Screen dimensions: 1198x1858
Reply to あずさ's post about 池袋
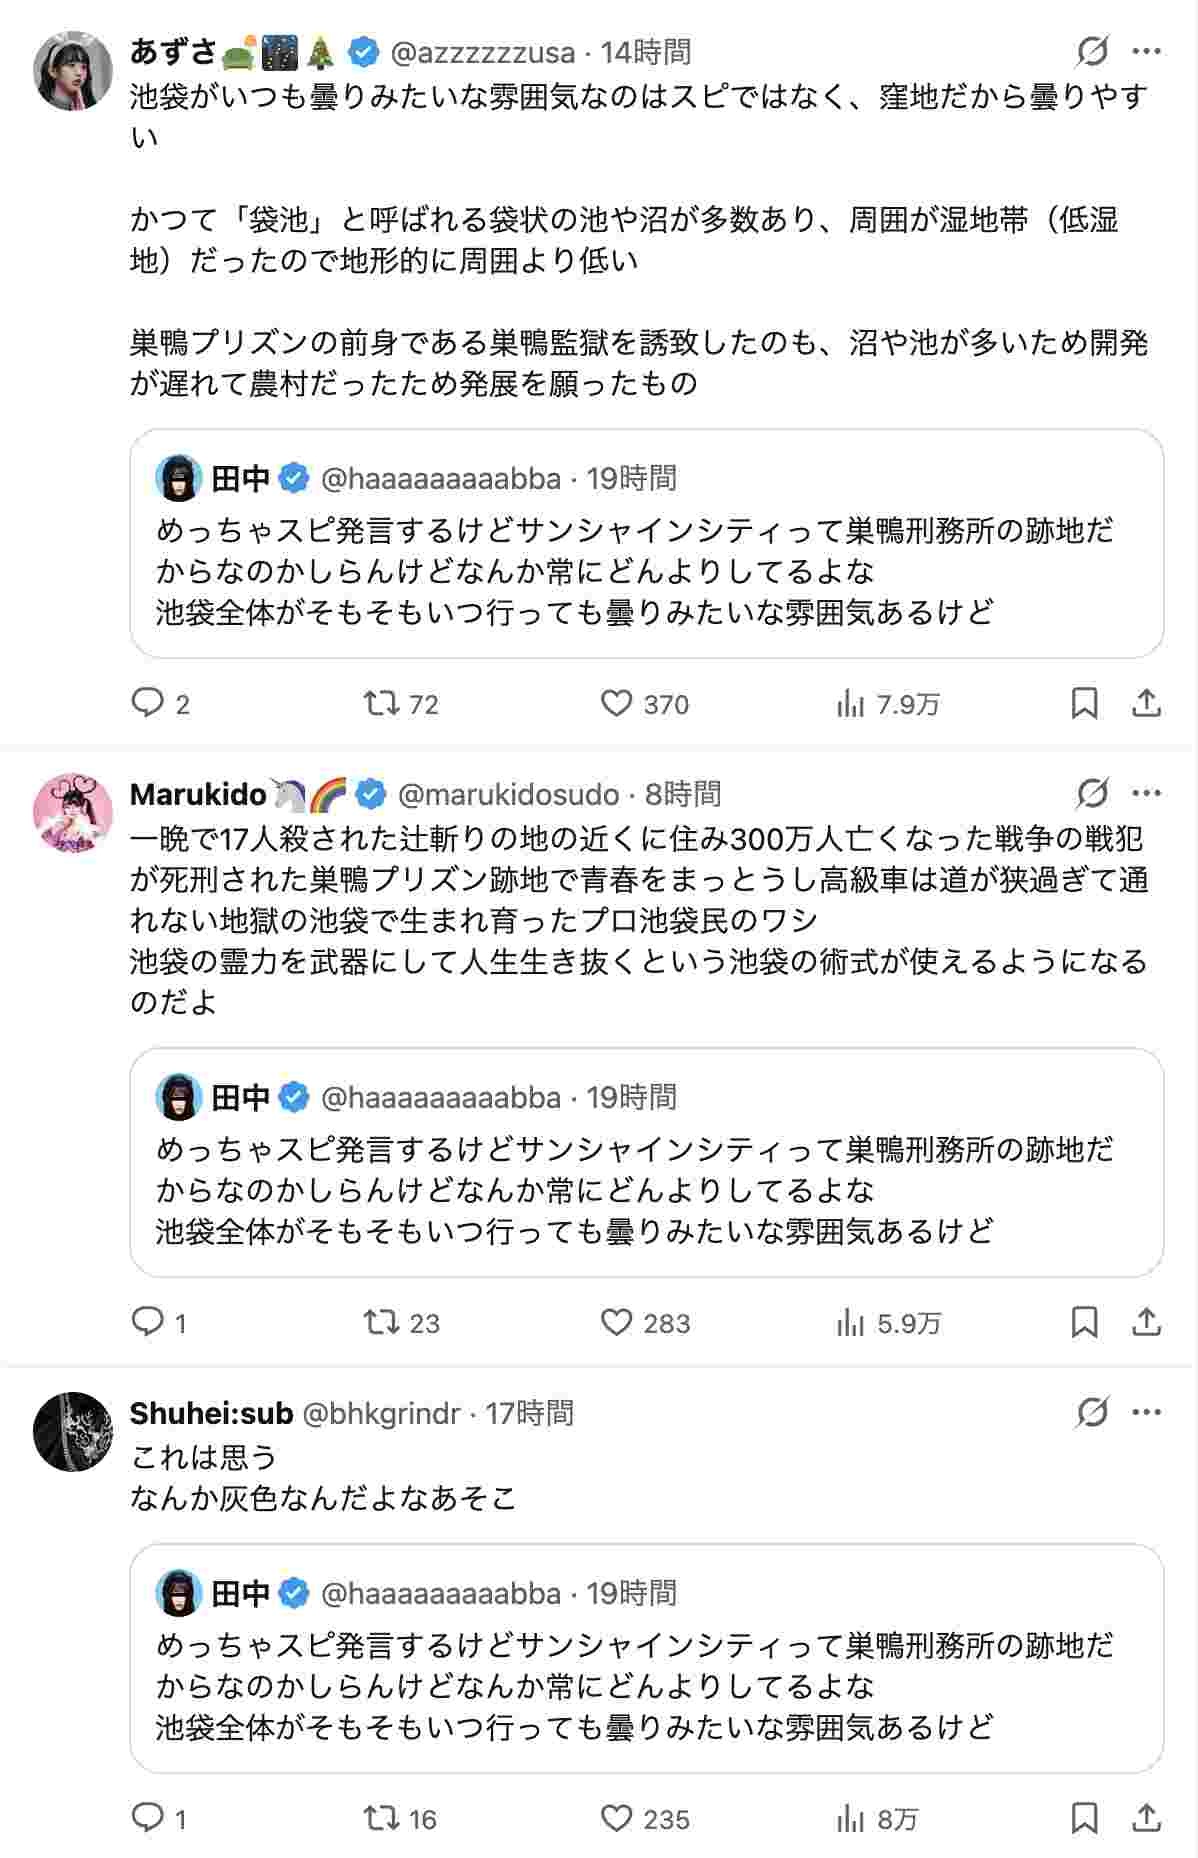click(x=148, y=703)
